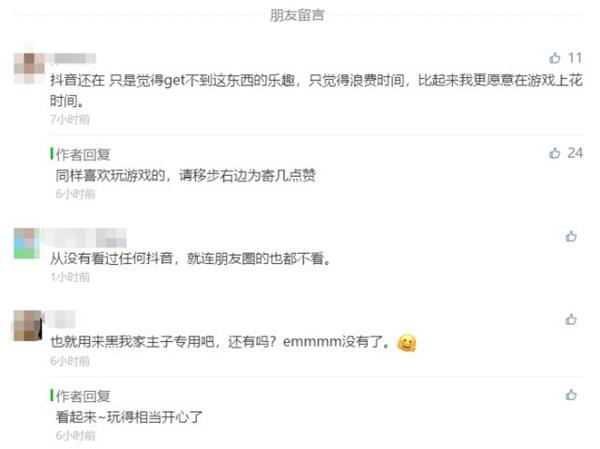Like the author reply 看起来~玩得相当开心了
Image resolution: width=600 pixels, height=449 pixels.
[571, 395]
